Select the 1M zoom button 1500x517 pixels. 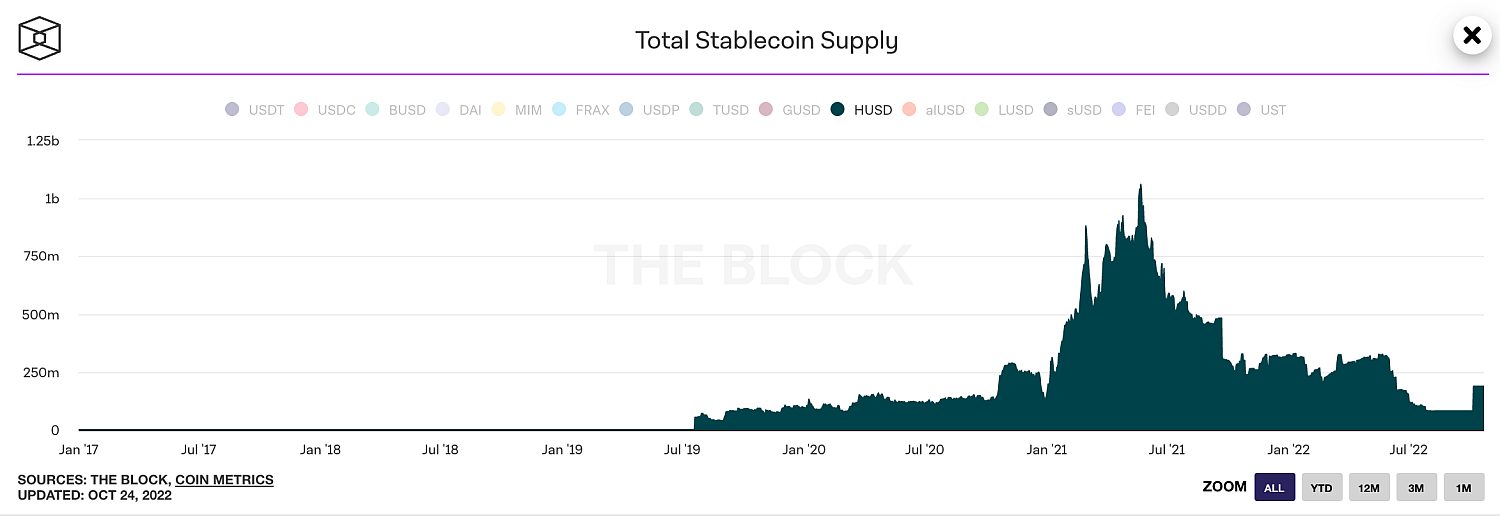[1464, 487]
